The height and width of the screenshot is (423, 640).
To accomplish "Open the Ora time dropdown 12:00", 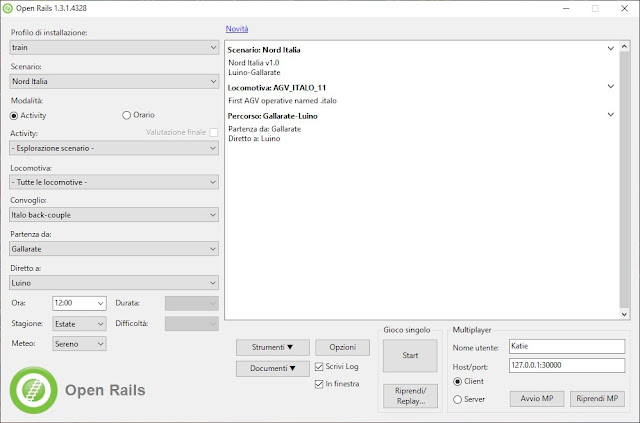I will (79, 303).
